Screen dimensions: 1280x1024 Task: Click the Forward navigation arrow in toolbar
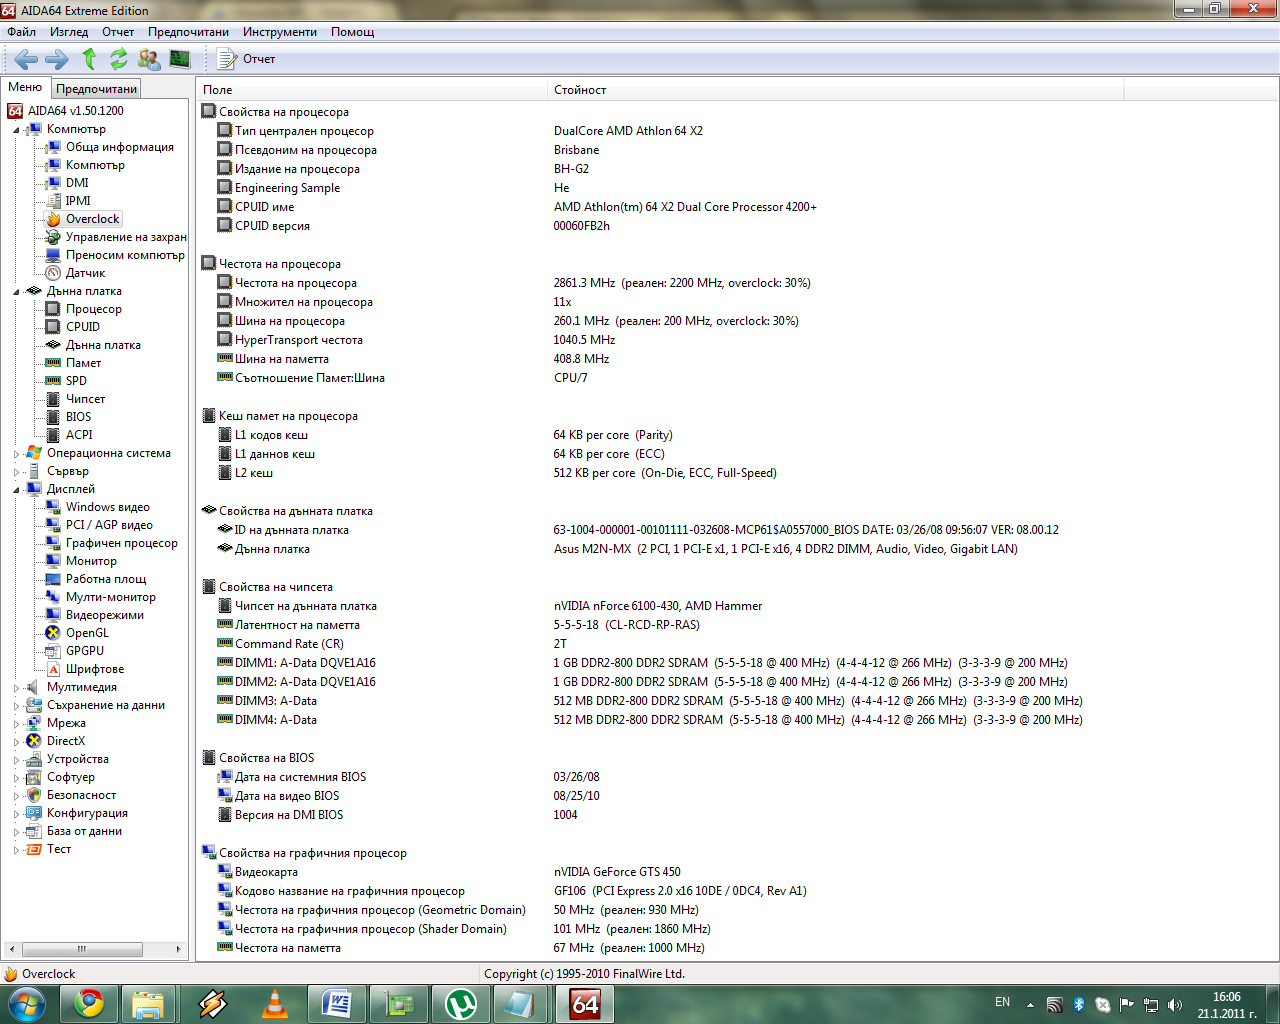click(x=57, y=59)
